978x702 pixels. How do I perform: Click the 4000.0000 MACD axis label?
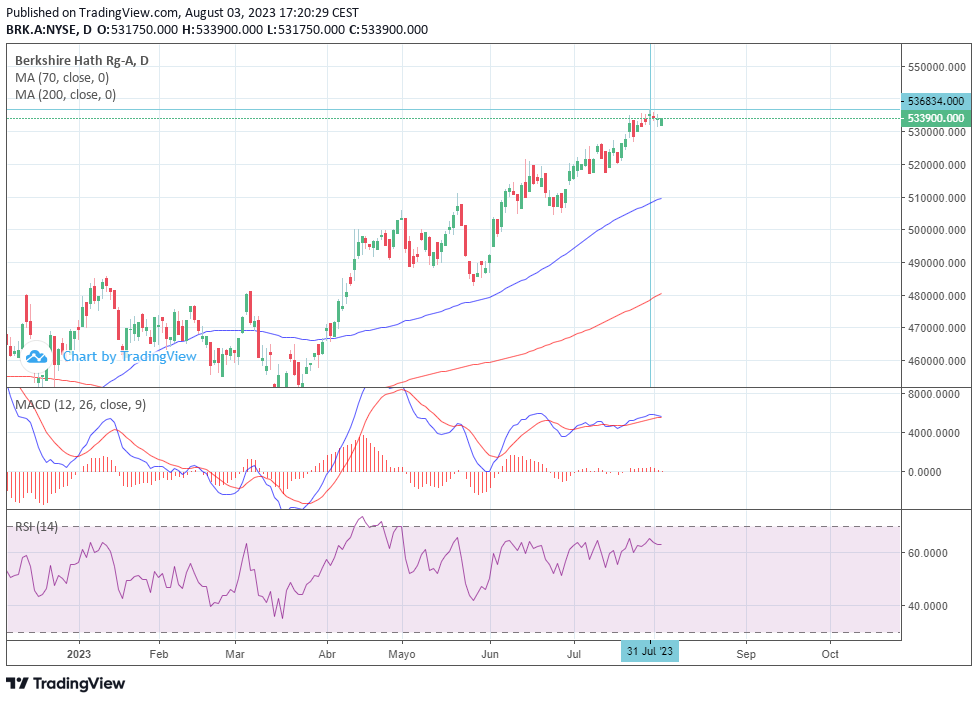pos(934,433)
